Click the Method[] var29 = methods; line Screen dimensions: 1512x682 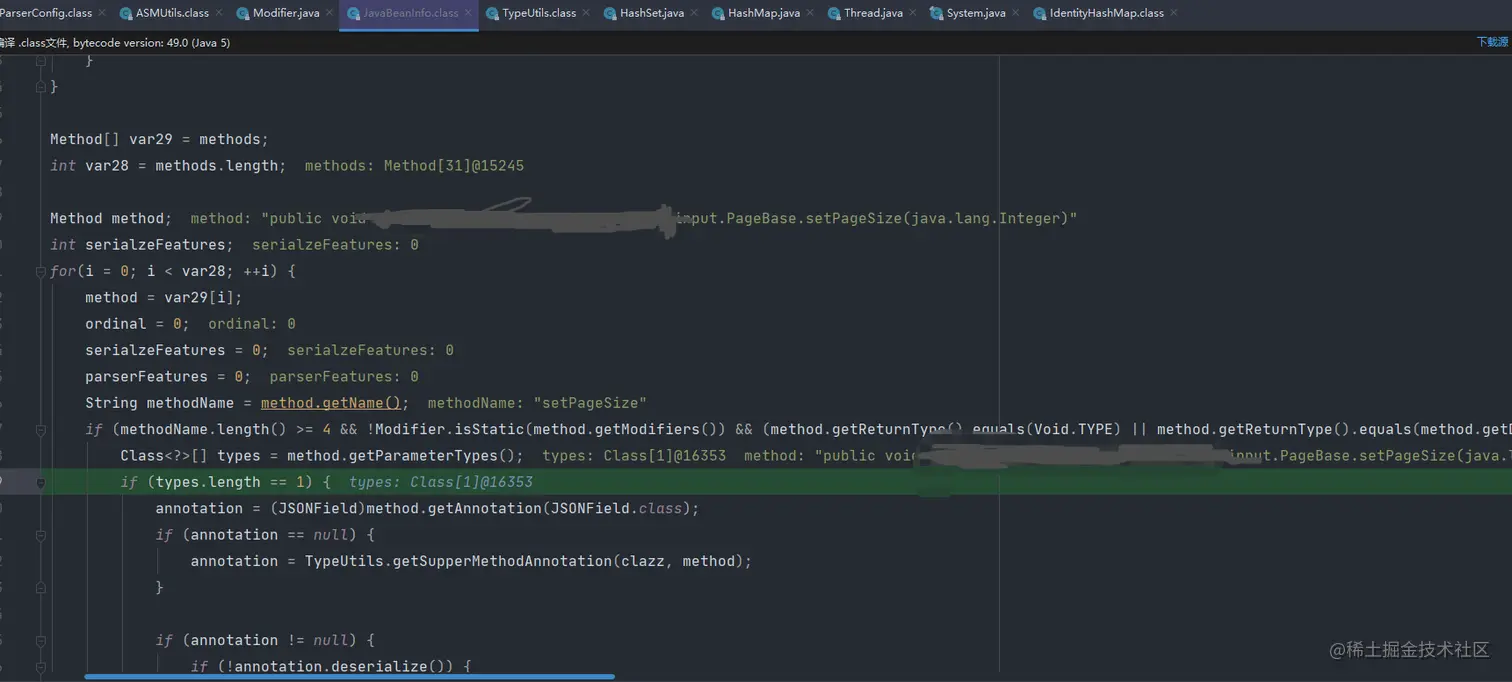160,139
